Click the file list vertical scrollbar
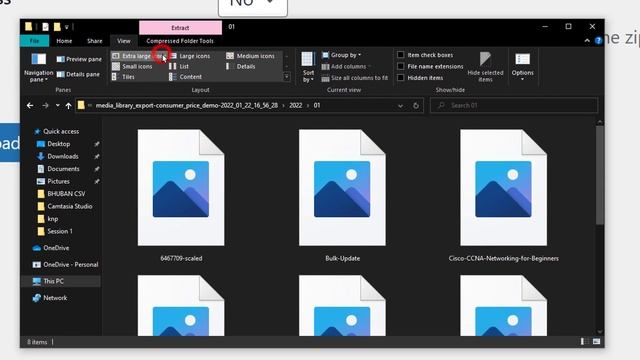 (599, 176)
